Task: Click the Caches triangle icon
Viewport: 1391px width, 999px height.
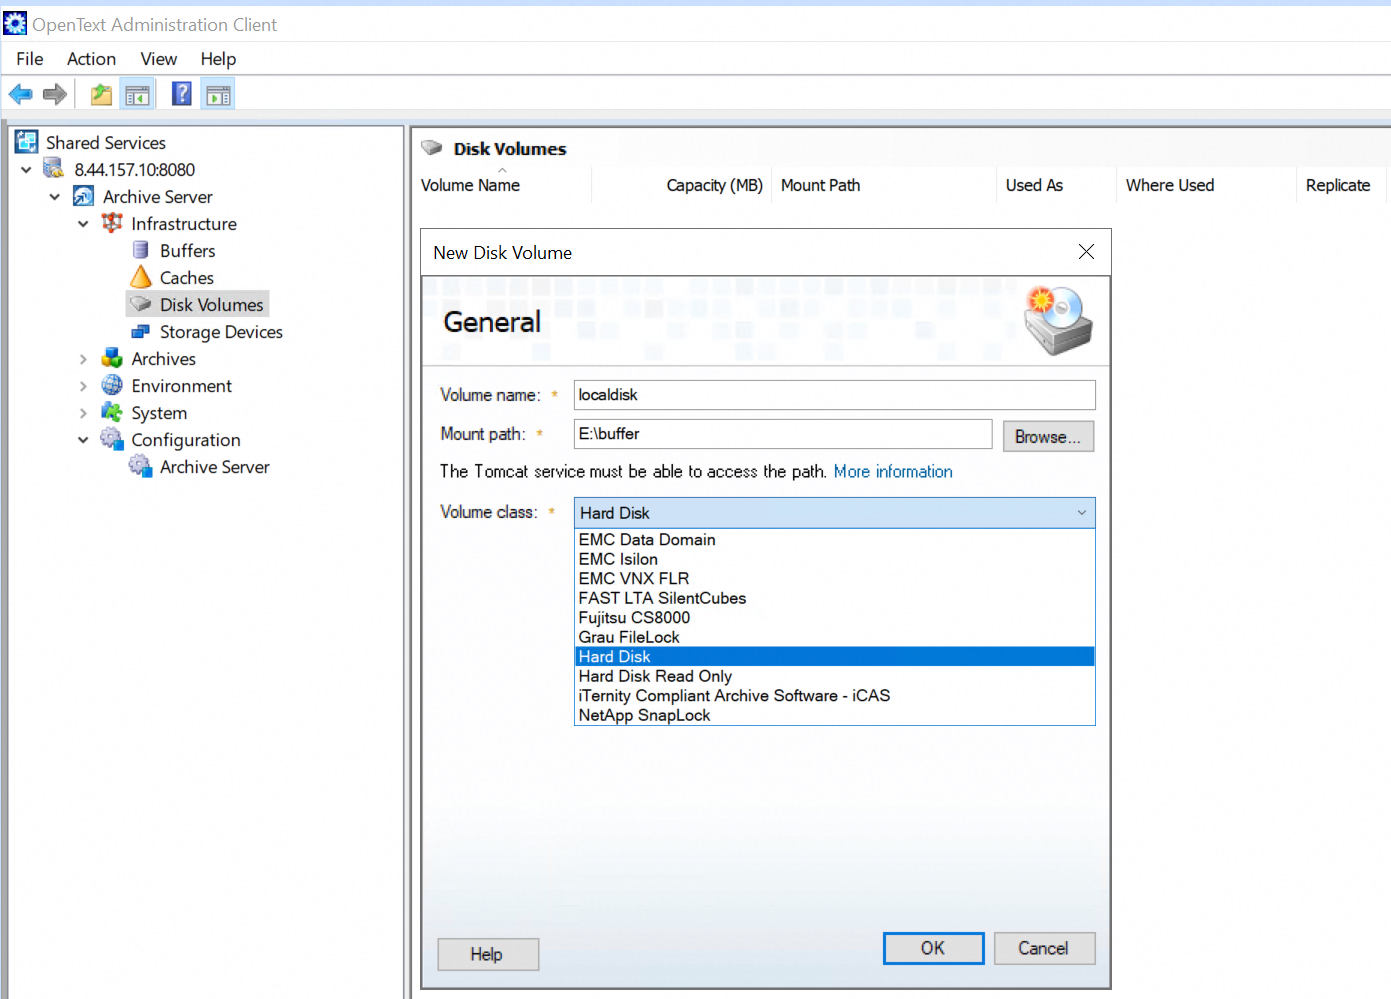Action: point(141,277)
